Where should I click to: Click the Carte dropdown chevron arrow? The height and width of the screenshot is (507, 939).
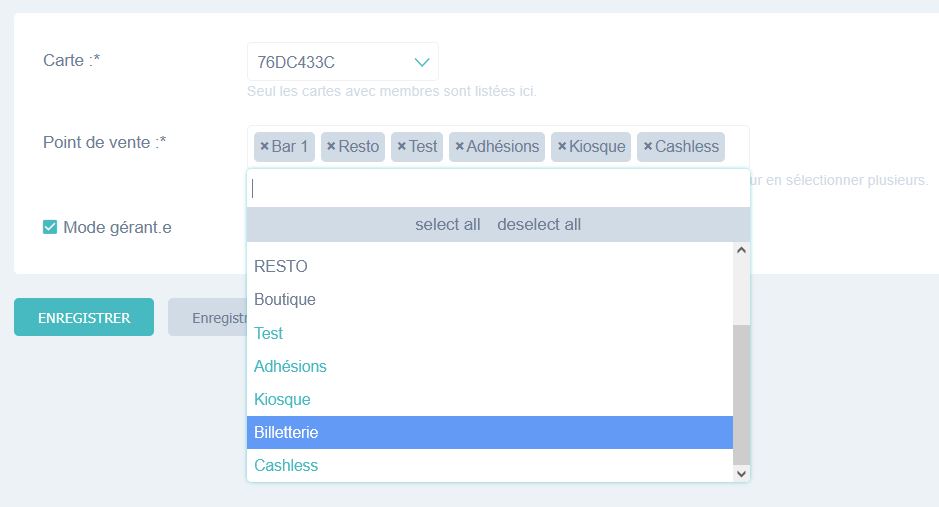(422, 62)
